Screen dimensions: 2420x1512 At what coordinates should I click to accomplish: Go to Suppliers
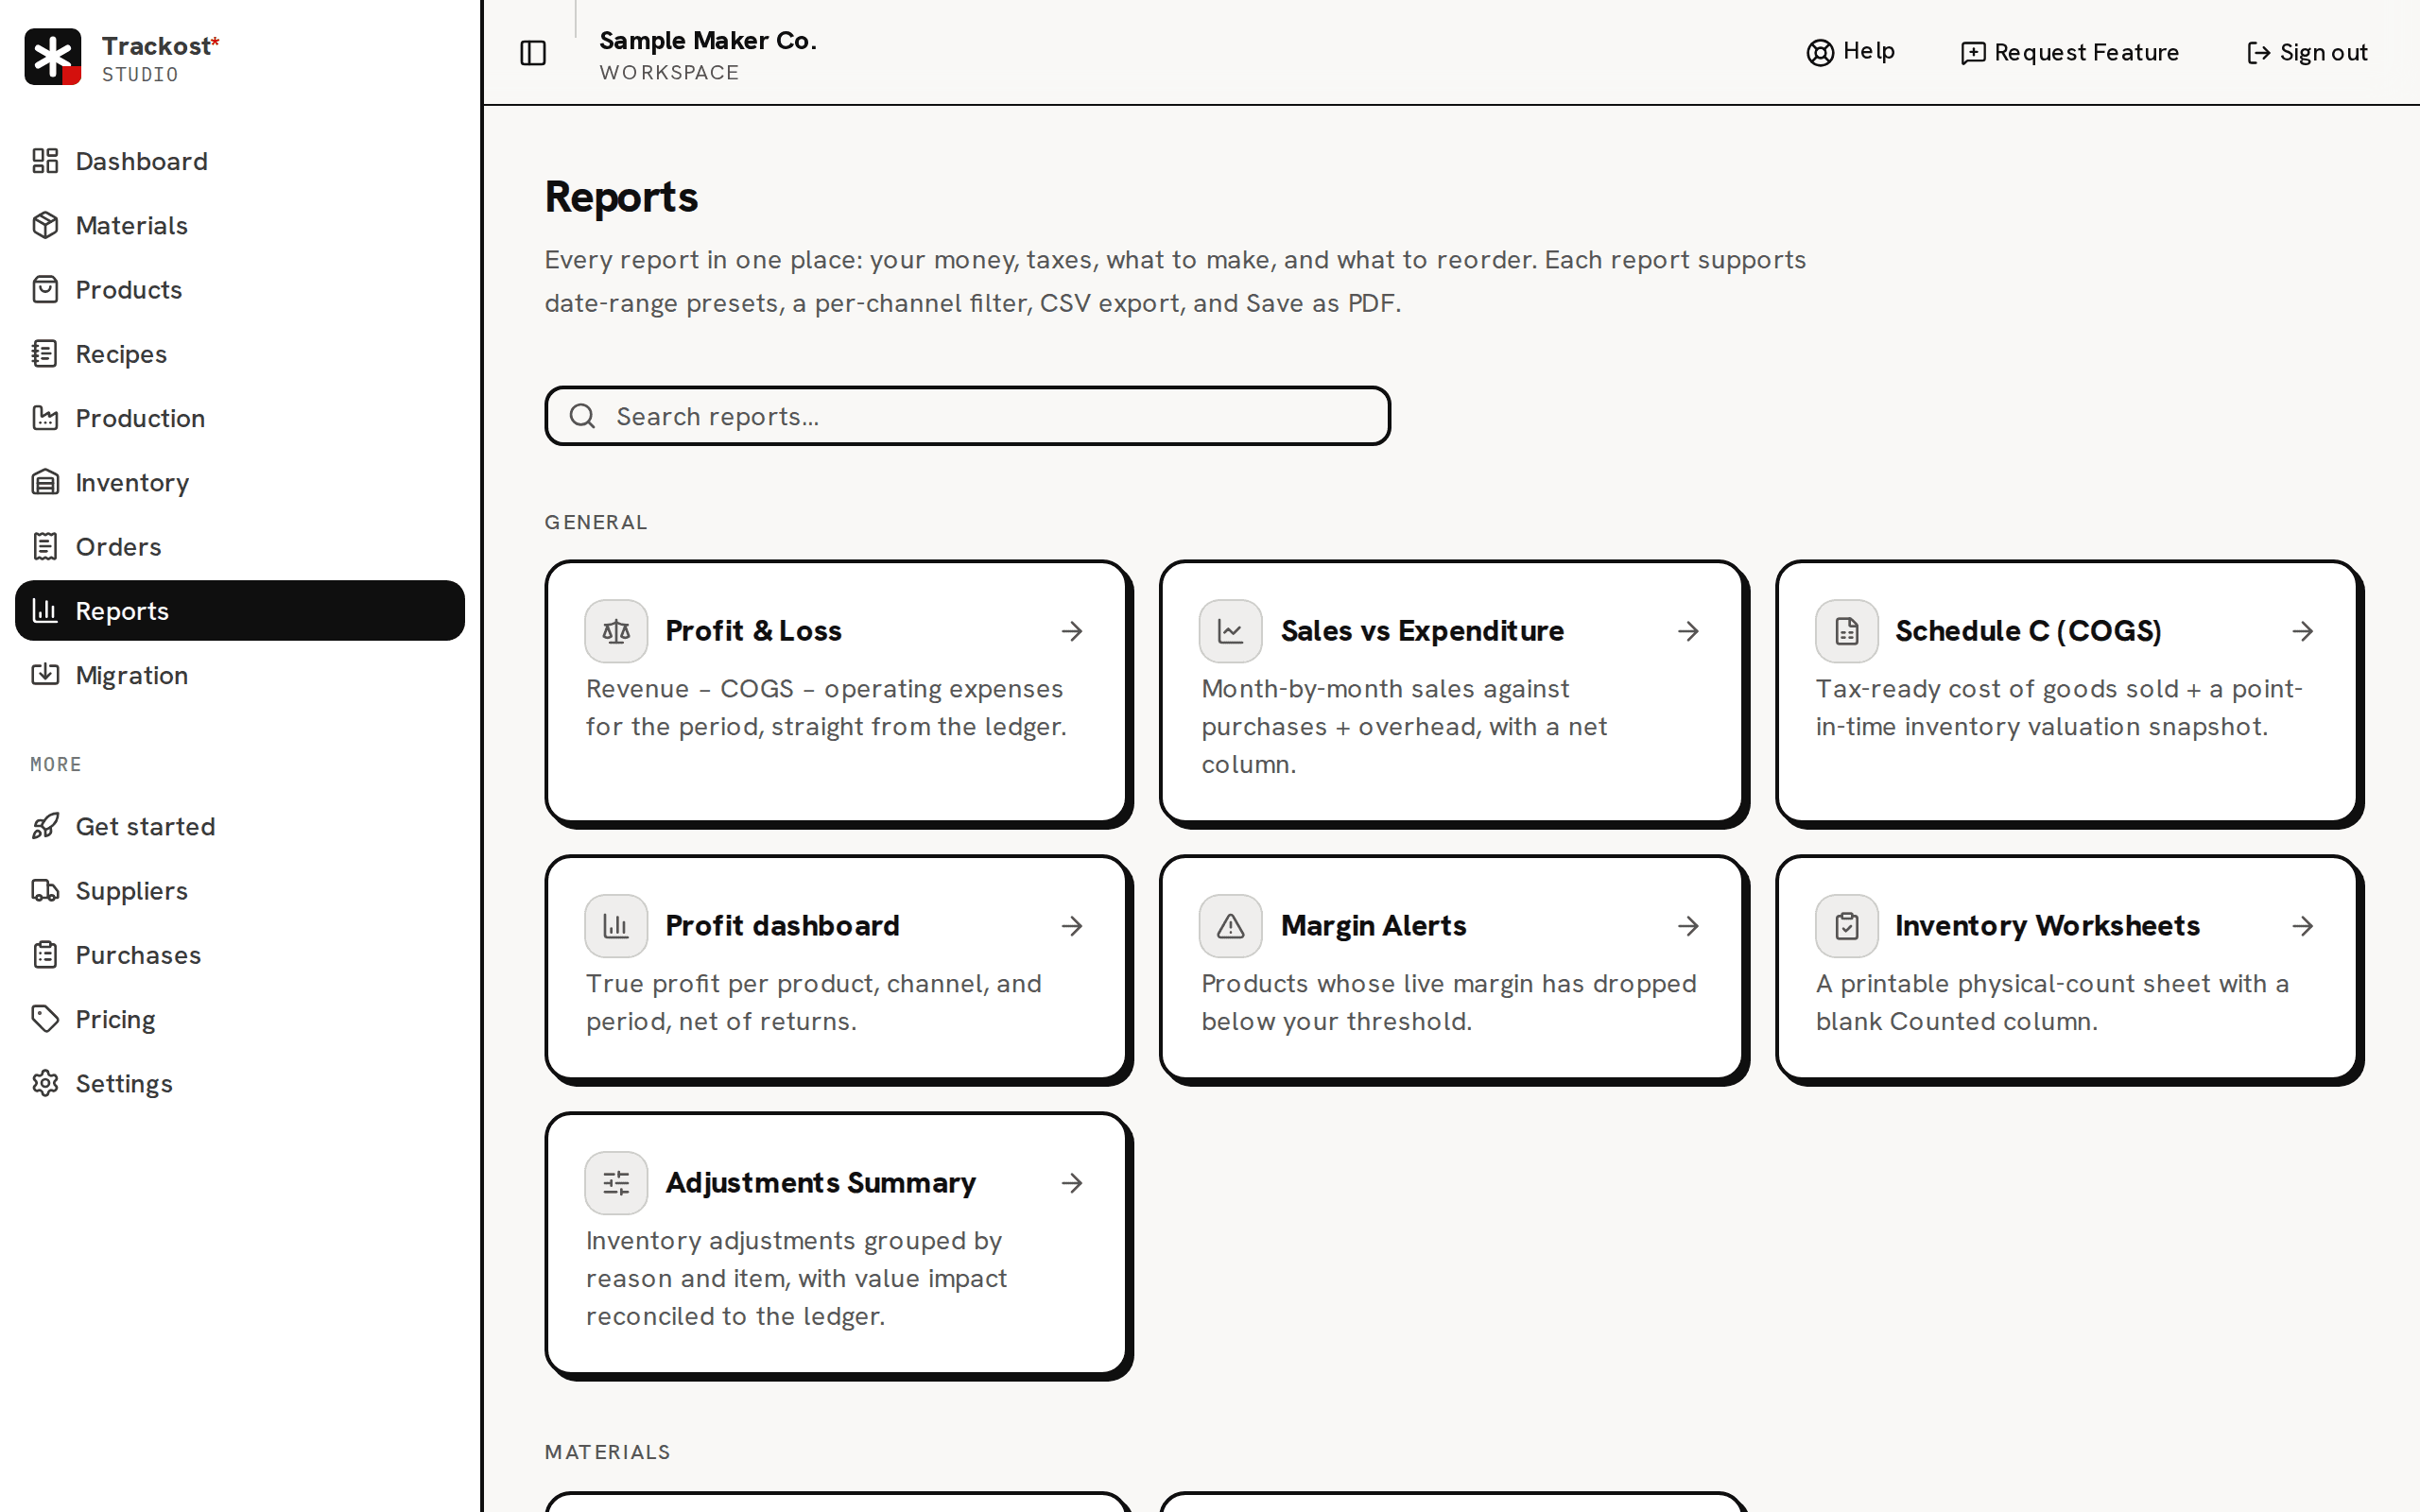click(x=240, y=891)
